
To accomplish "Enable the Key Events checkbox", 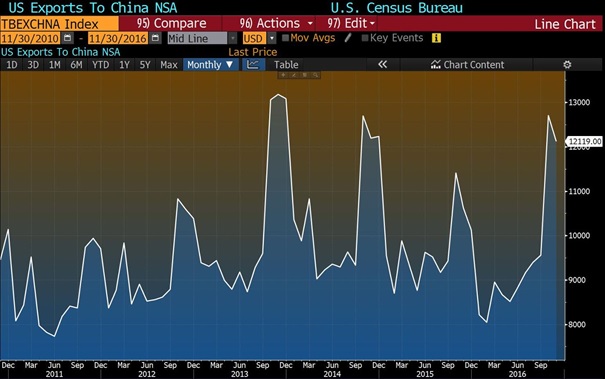I will tap(365, 38).
